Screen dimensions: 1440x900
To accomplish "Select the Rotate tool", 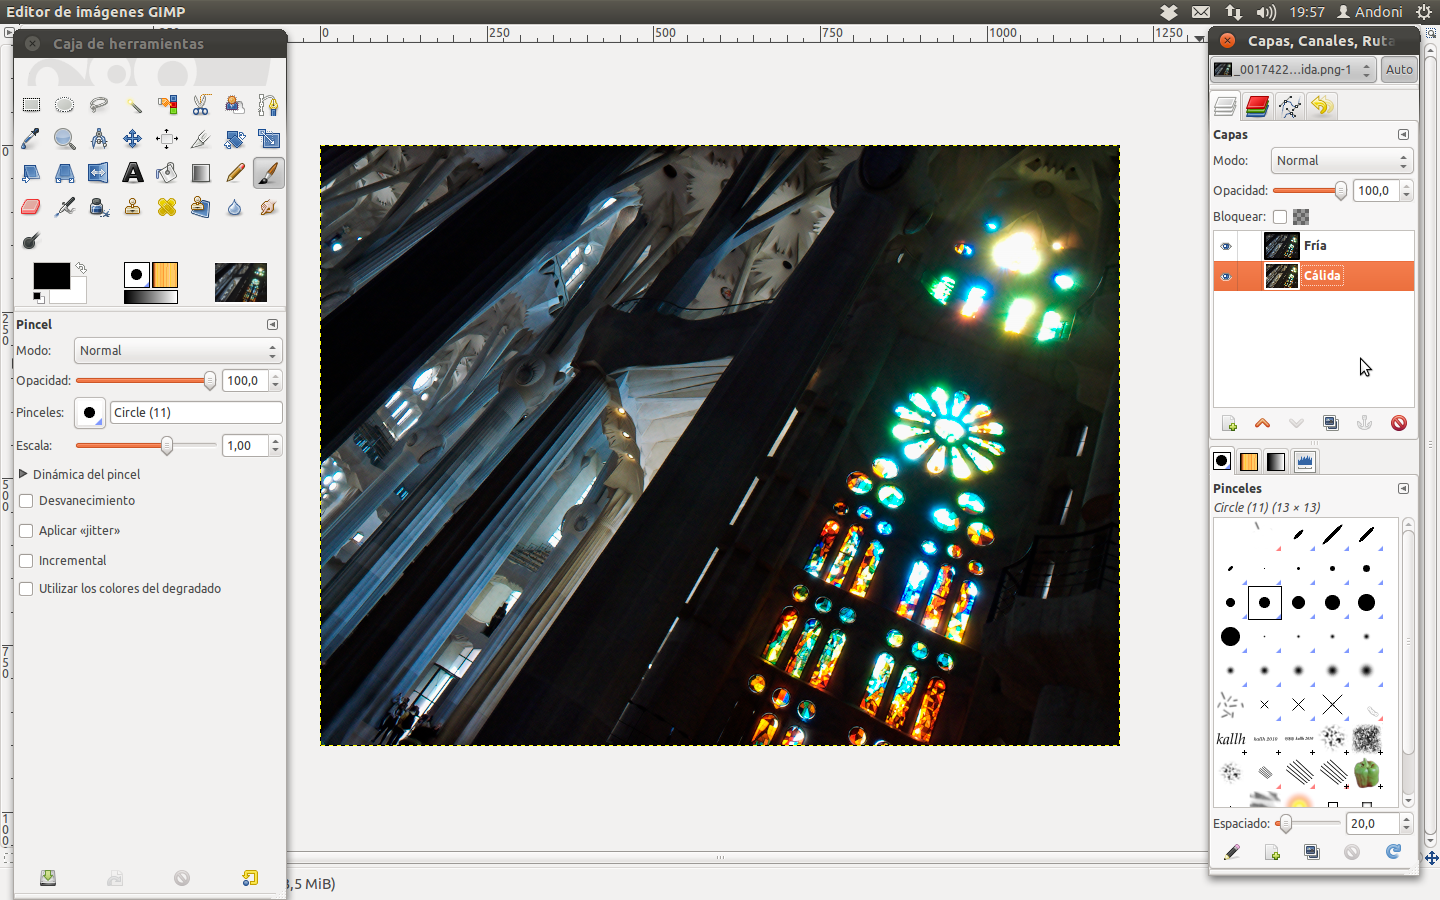I will point(235,139).
